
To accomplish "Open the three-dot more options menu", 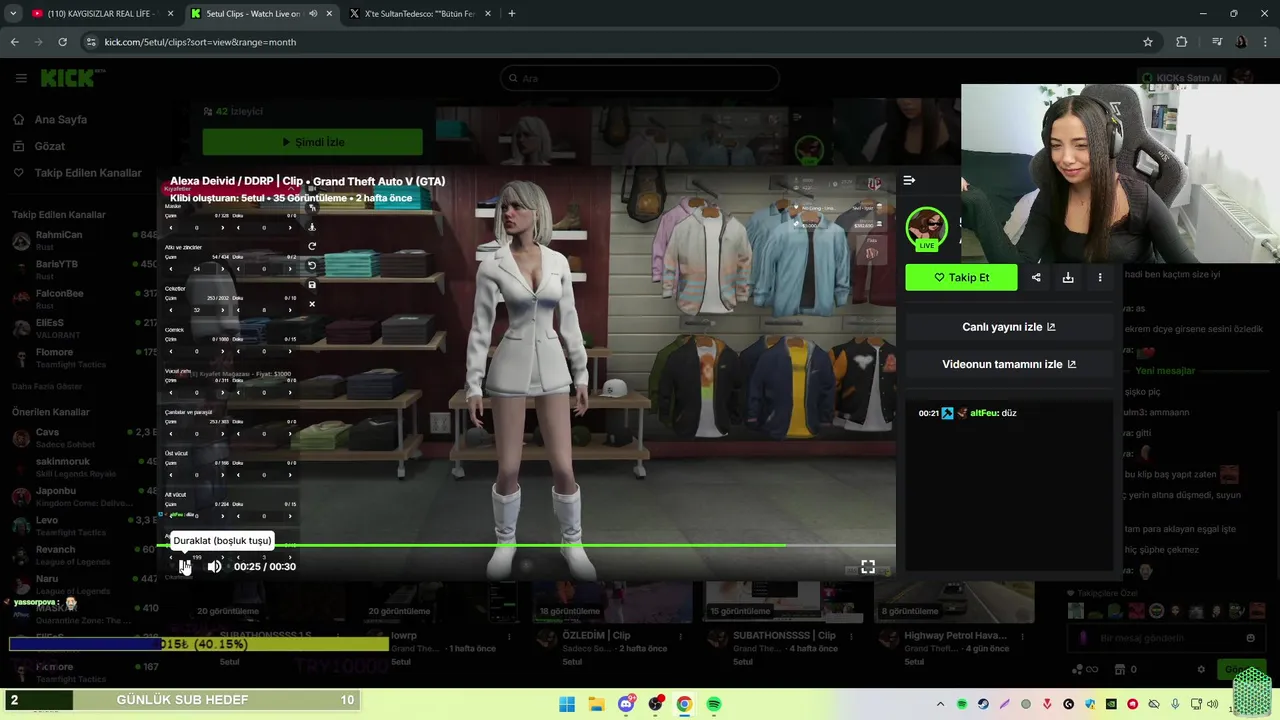I will click(x=1100, y=277).
